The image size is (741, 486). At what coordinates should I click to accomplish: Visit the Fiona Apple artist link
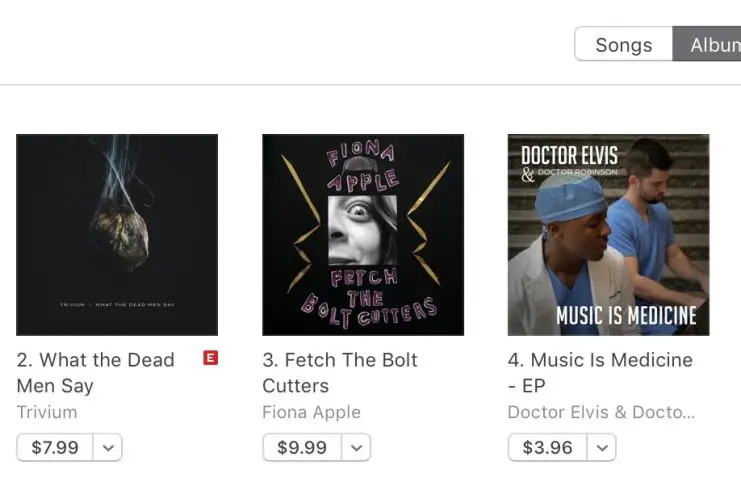pos(311,412)
